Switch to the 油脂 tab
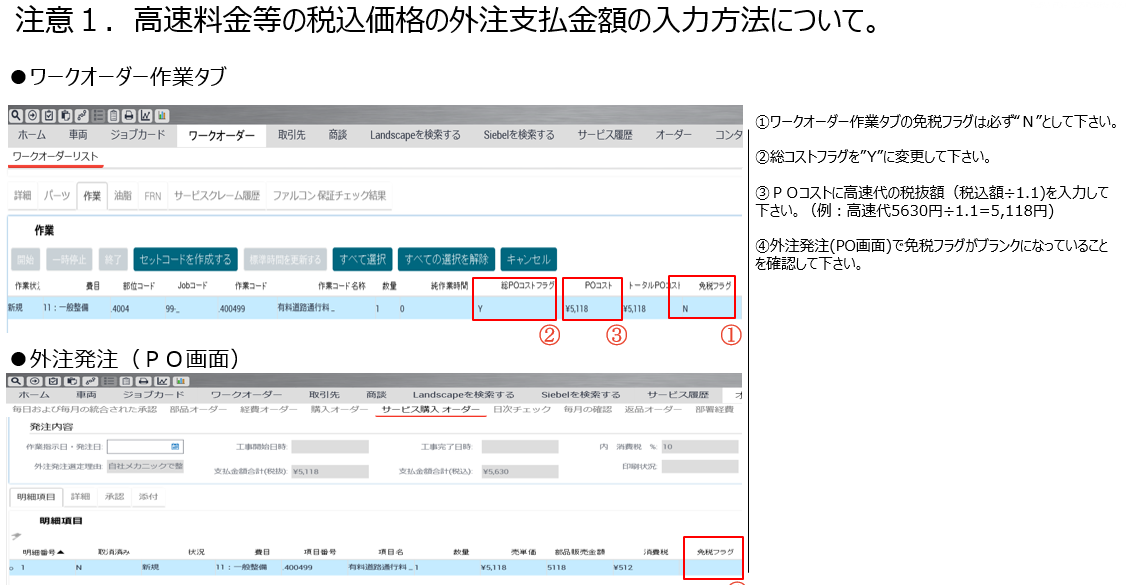Image resolution: width=1126 pixels, height=585 pixels. (122, 196)
